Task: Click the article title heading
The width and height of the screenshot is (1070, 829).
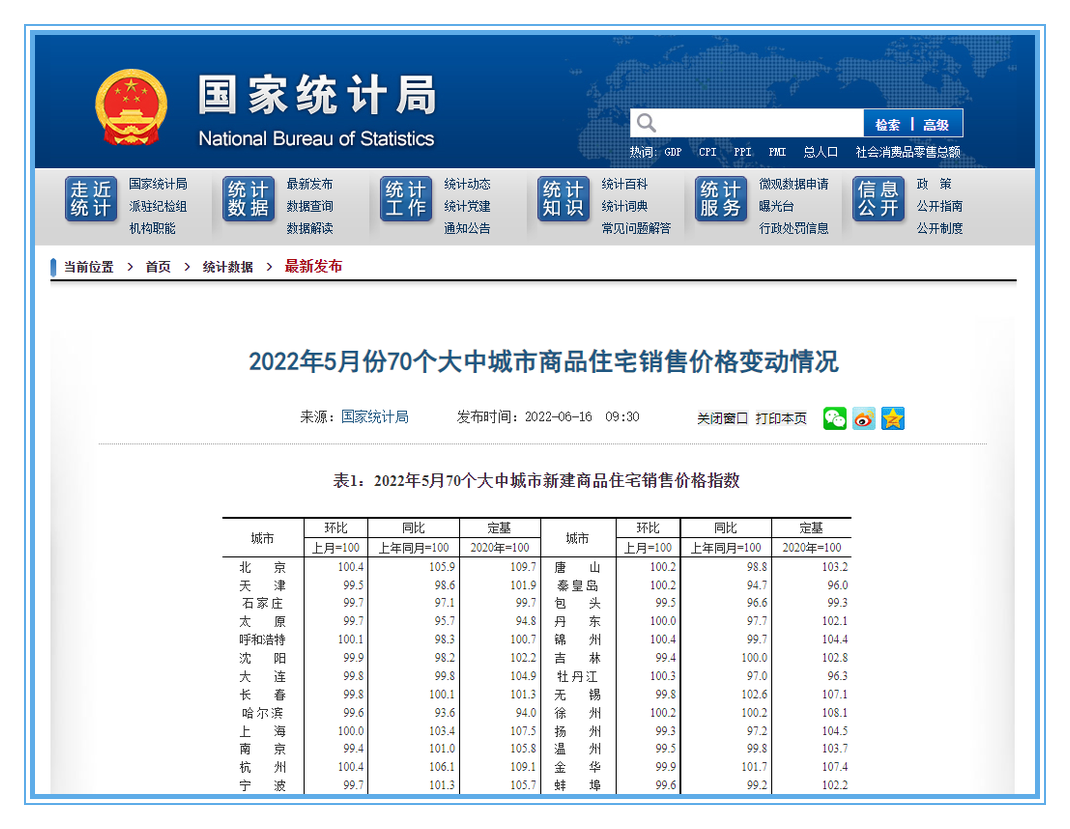Action: click(543, 362)
